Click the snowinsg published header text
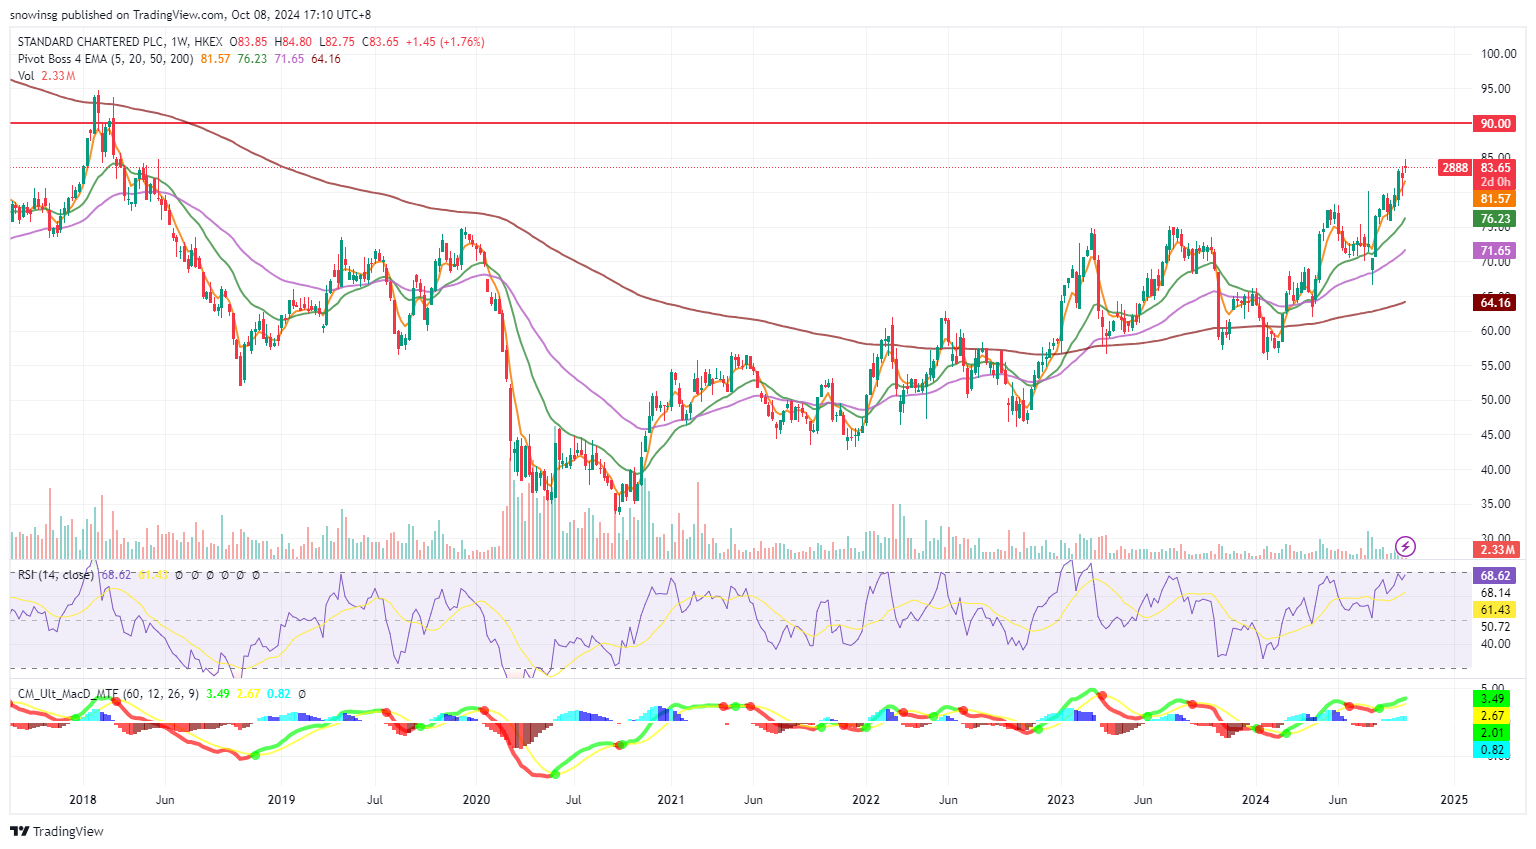1536x849 pixels. (190, 15)
